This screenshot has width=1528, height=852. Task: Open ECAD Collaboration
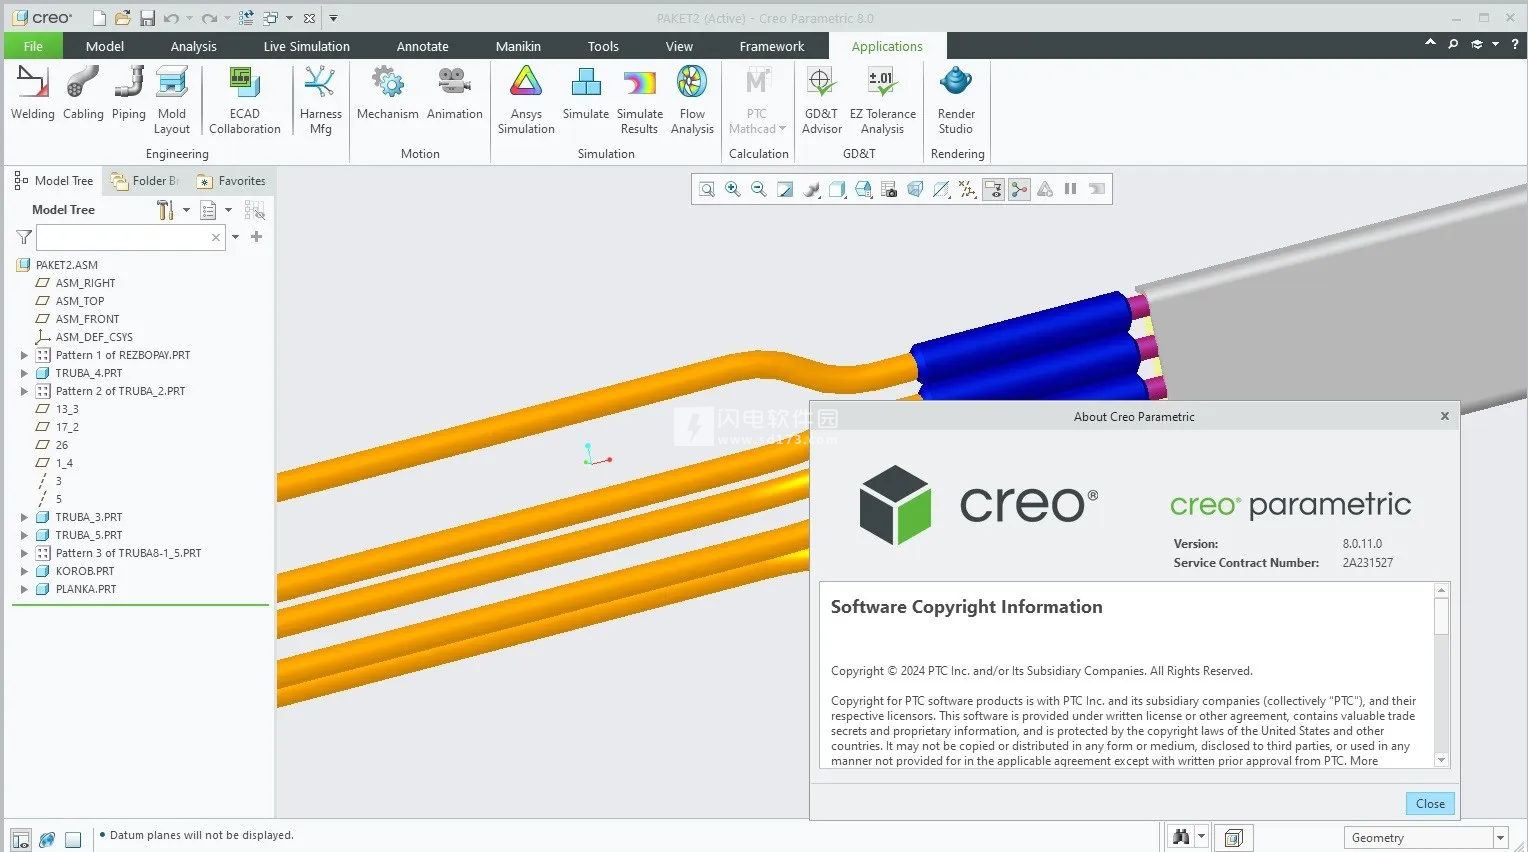coord(245,100)
